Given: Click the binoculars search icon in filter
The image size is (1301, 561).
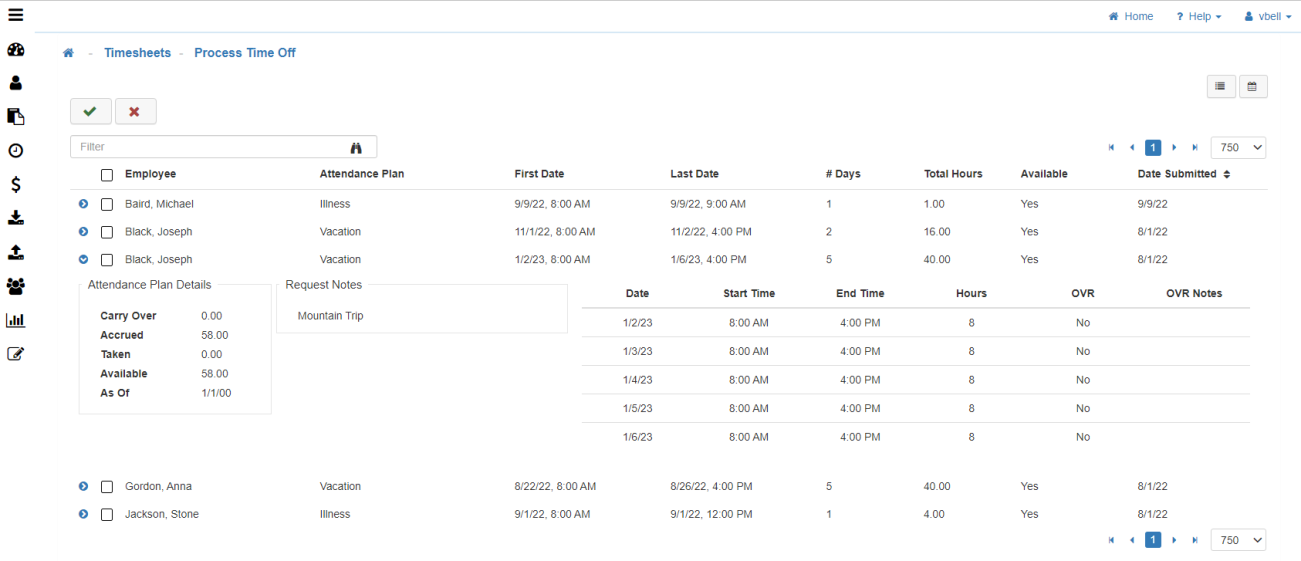Looking at the screenshot, I should pos(356,147).
